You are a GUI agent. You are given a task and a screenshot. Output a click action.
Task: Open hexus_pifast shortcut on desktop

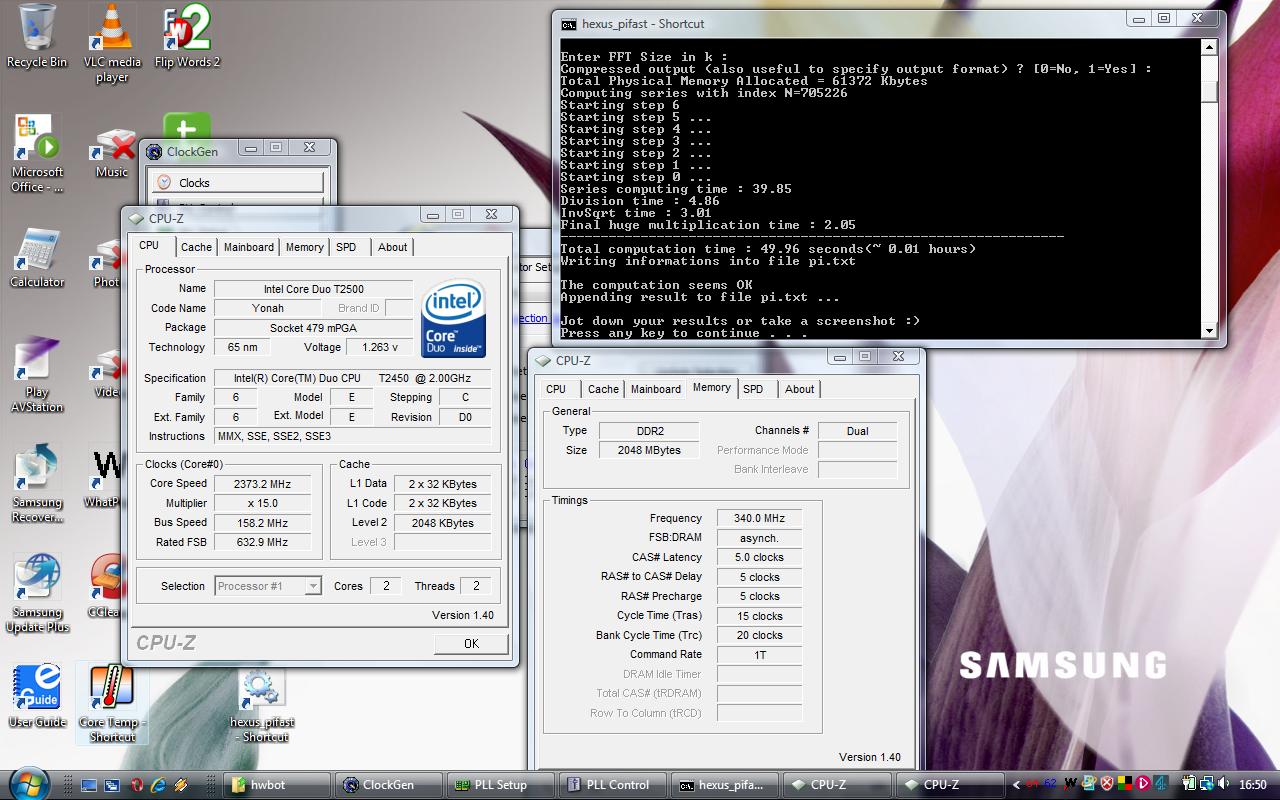click(262, 704)
